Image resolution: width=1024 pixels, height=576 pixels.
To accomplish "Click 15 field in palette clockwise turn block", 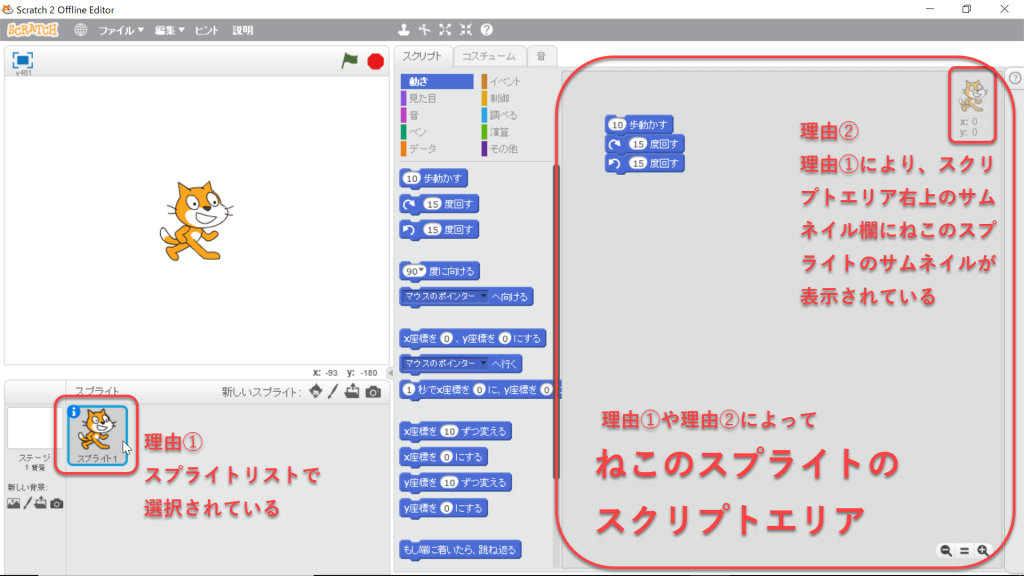I will (x=432, y=204).
